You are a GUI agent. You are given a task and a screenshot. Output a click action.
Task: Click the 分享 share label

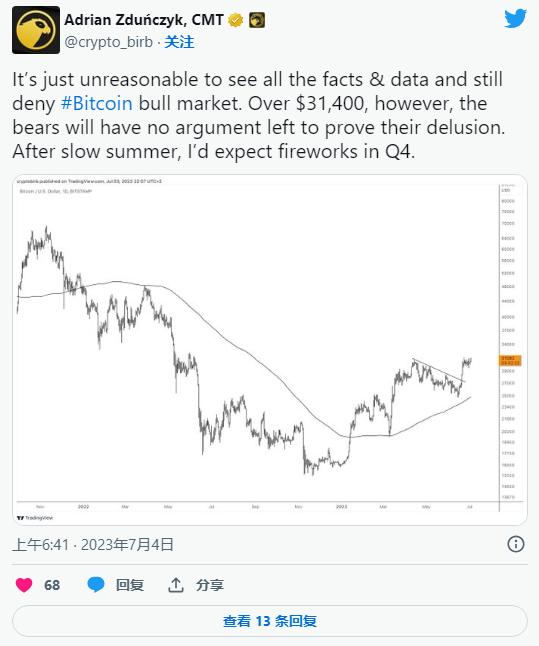pyautogui.click(x=210, y=585)
